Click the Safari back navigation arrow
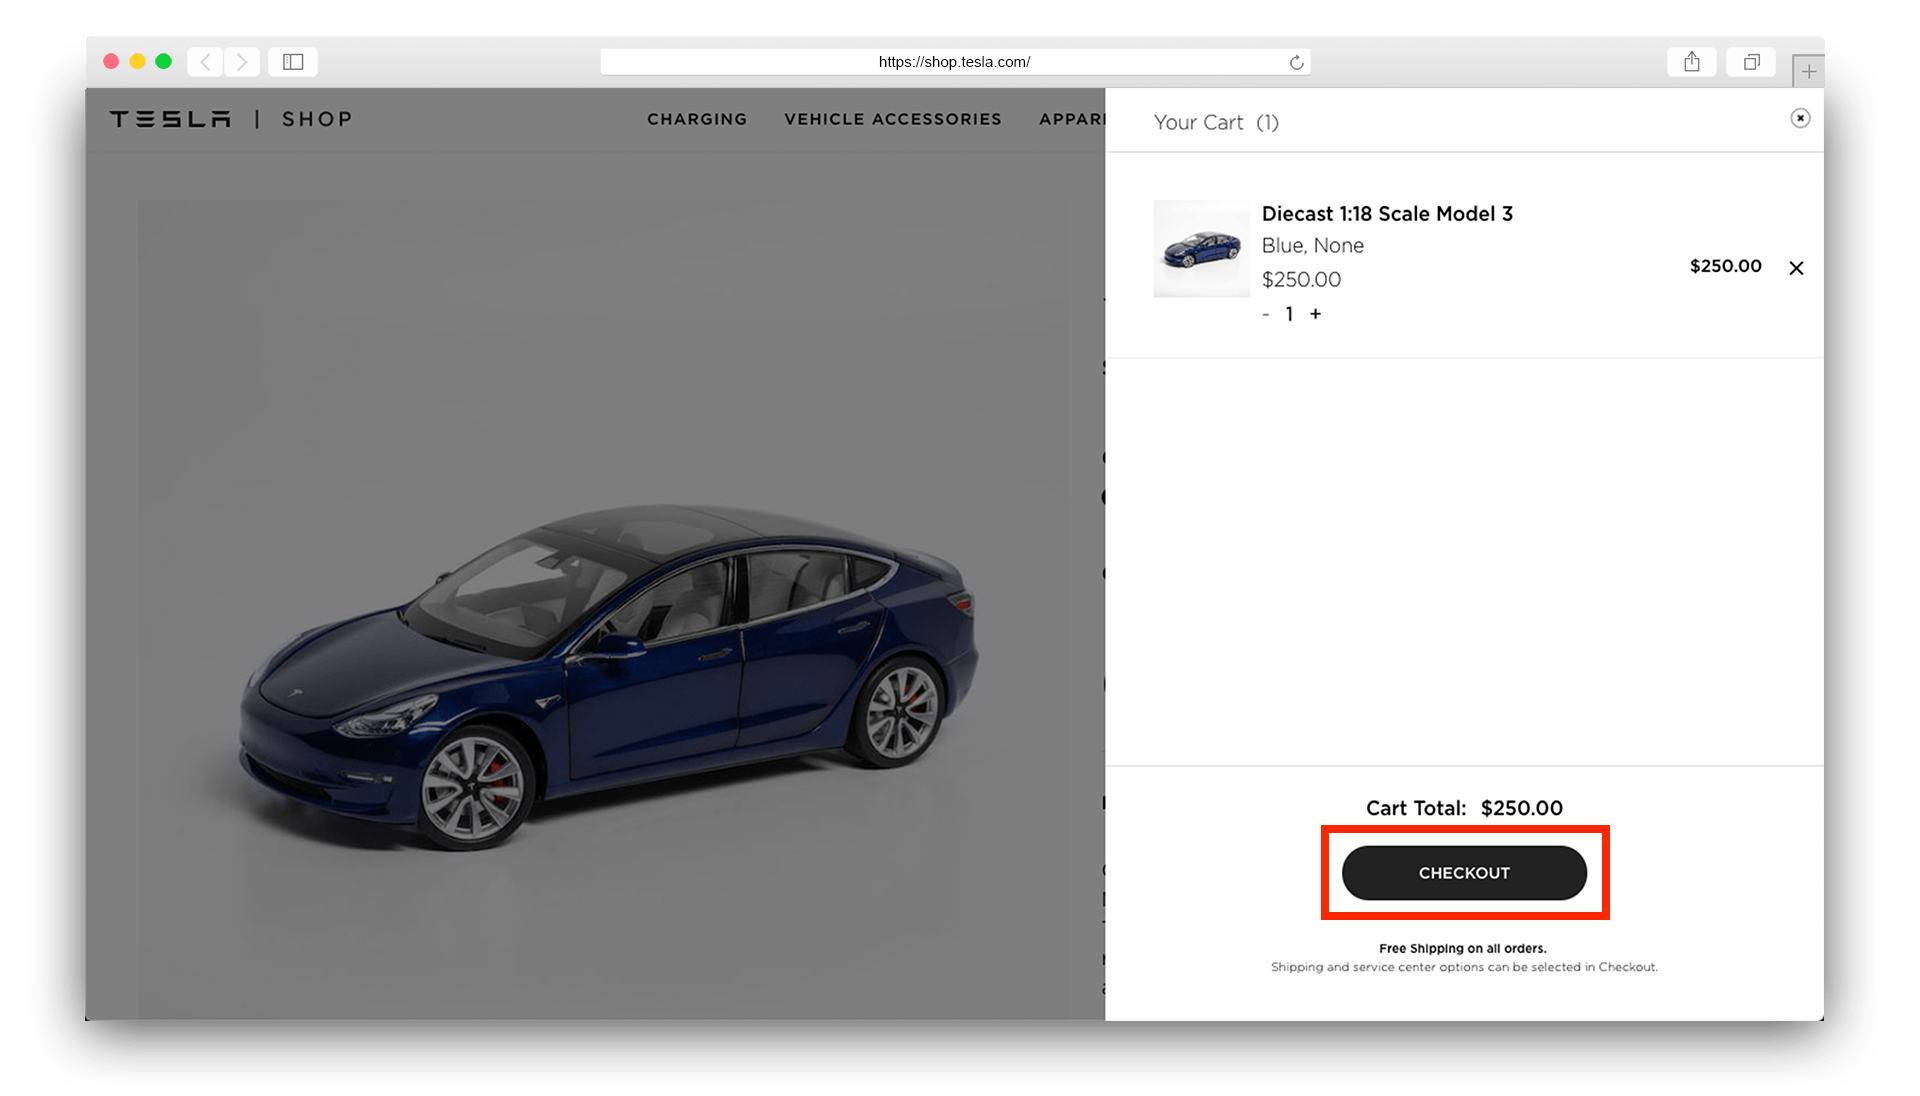 pos(205,61)
